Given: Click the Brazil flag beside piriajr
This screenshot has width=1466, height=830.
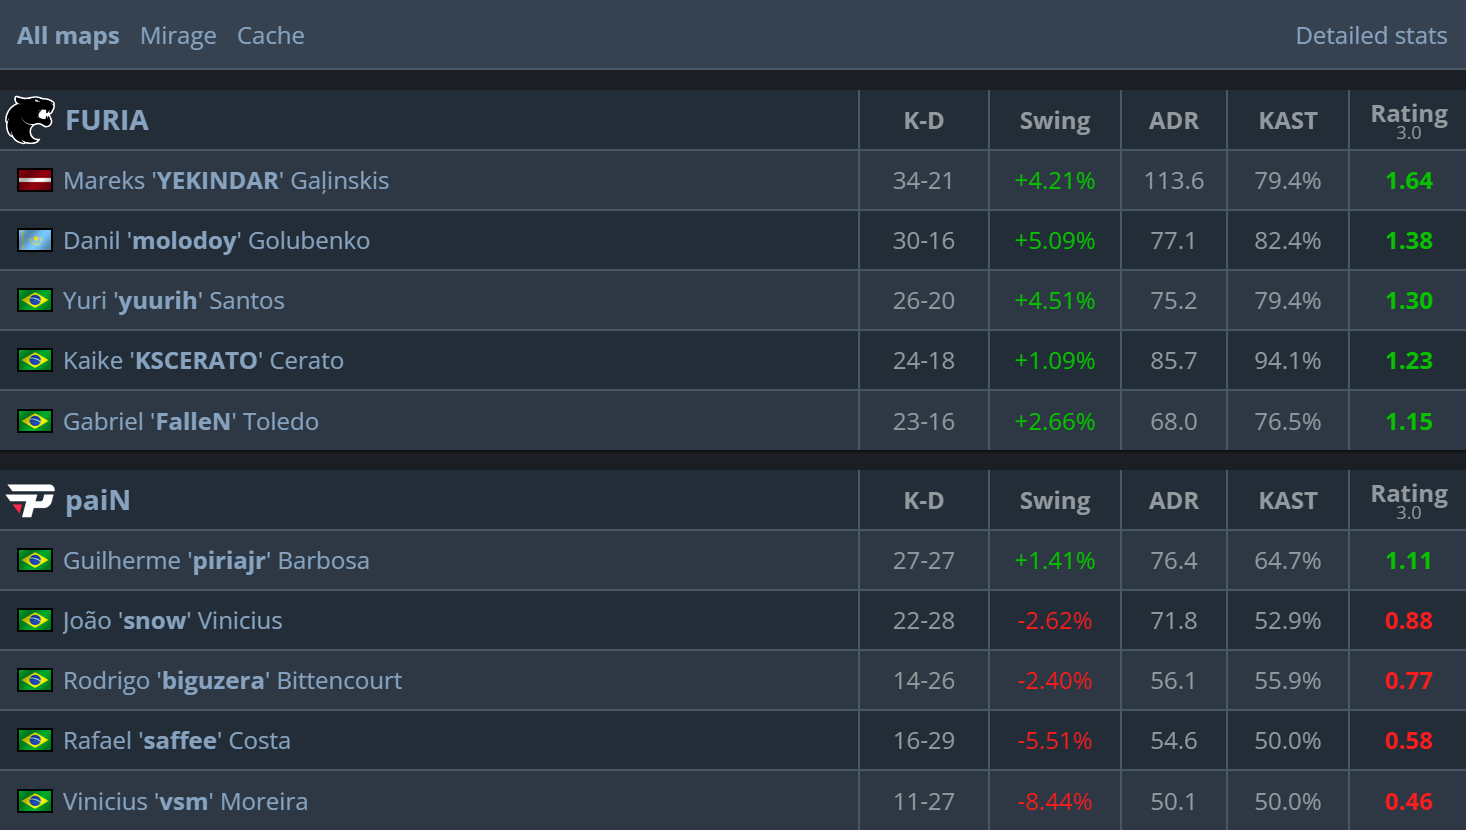Looking at the screenshot, I should pyautogui.click(x=35, y=560).
